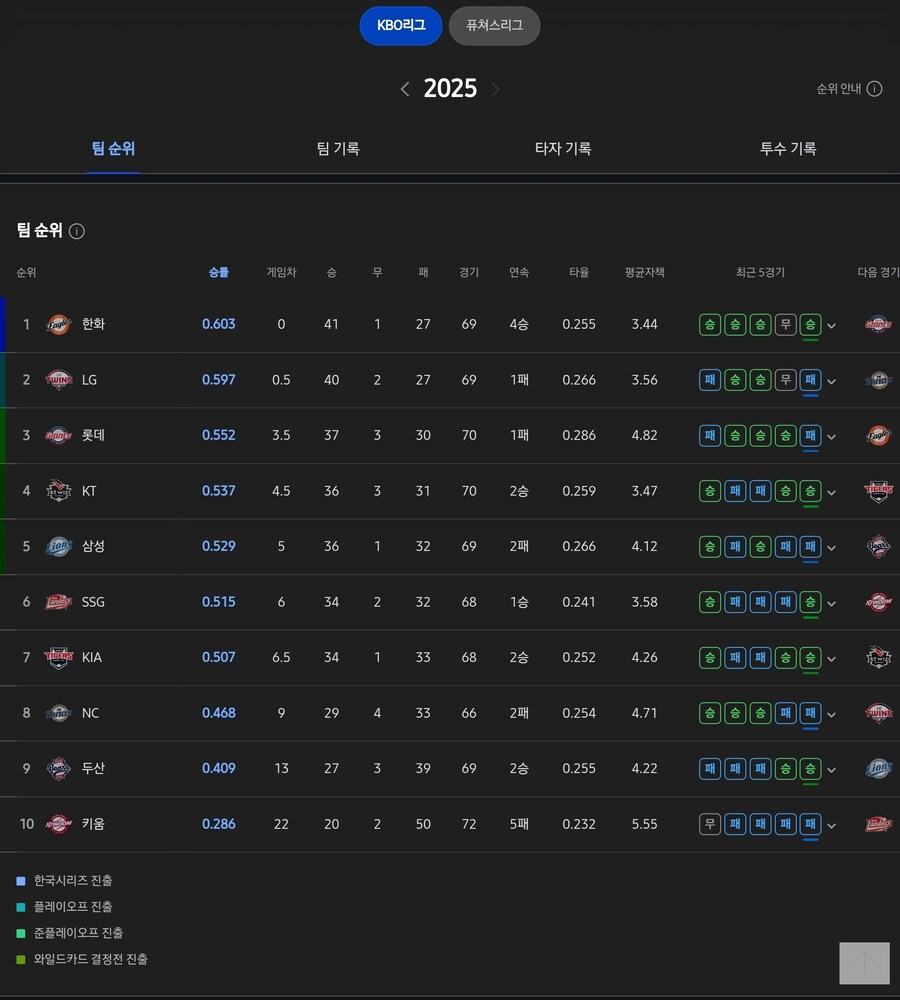Expand 키움 recent games chevron
The height and width of the screenshot is (1000, 900).
[x=831, y=825]
